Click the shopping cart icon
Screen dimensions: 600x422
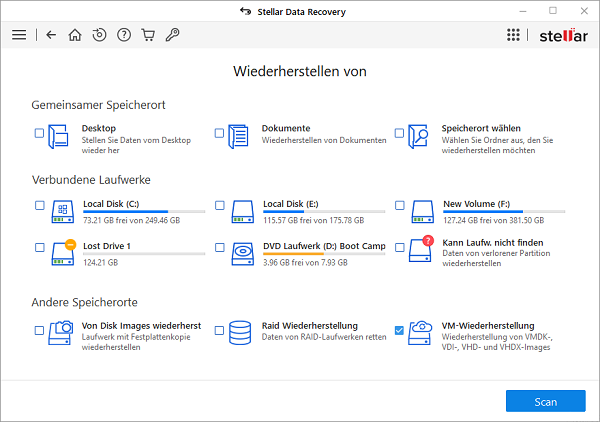coord(148,35)
